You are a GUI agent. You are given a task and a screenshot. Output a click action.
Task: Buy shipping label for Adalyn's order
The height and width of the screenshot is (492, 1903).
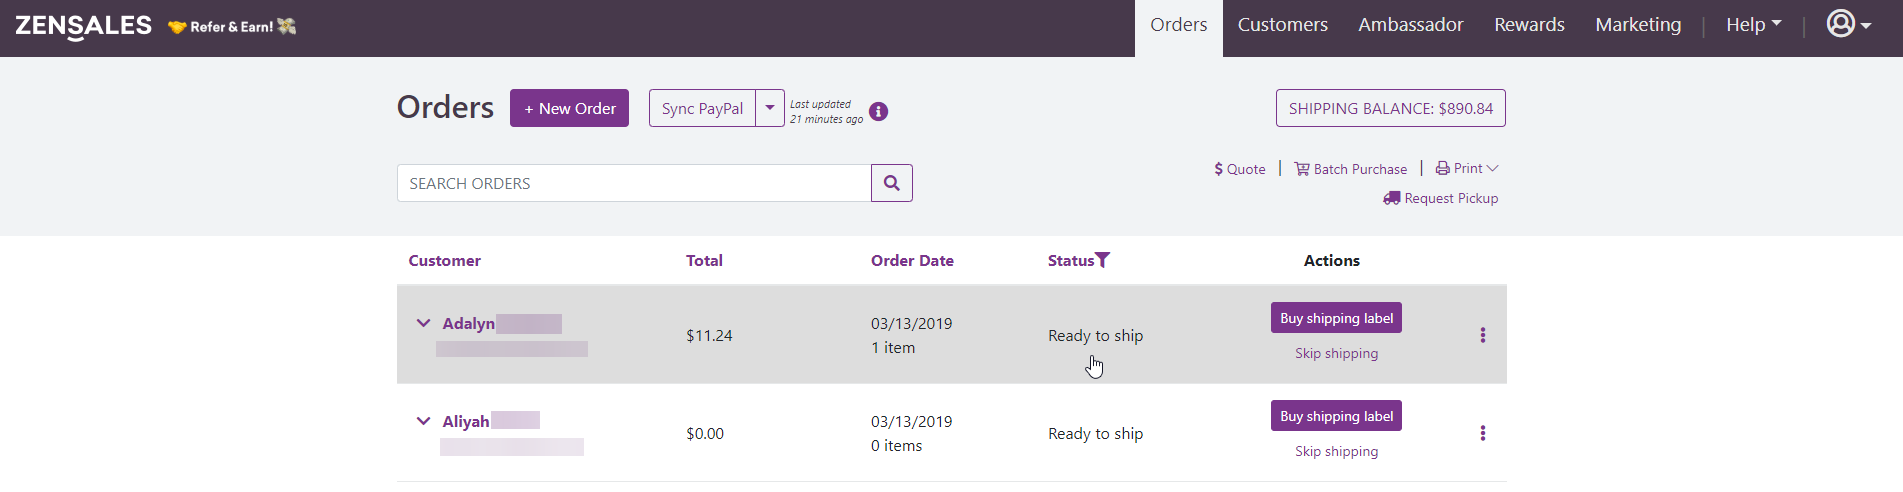[1336, 318]
